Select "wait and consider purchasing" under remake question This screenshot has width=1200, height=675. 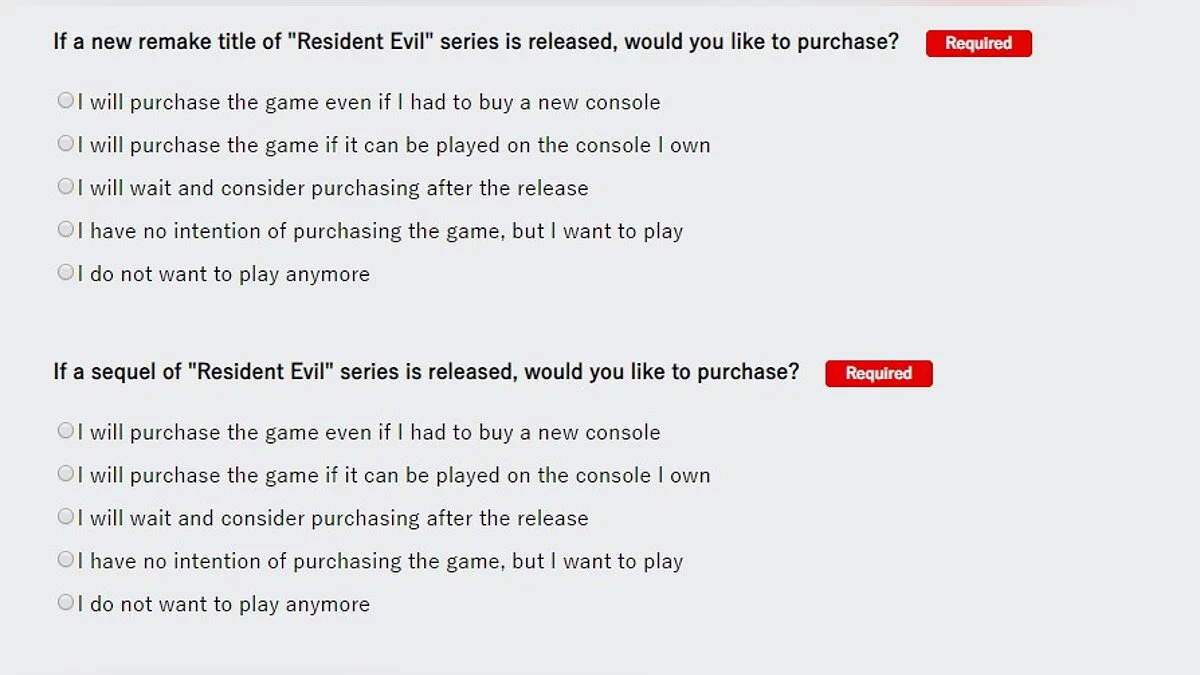pyautogui.click(x=65, y=187)
